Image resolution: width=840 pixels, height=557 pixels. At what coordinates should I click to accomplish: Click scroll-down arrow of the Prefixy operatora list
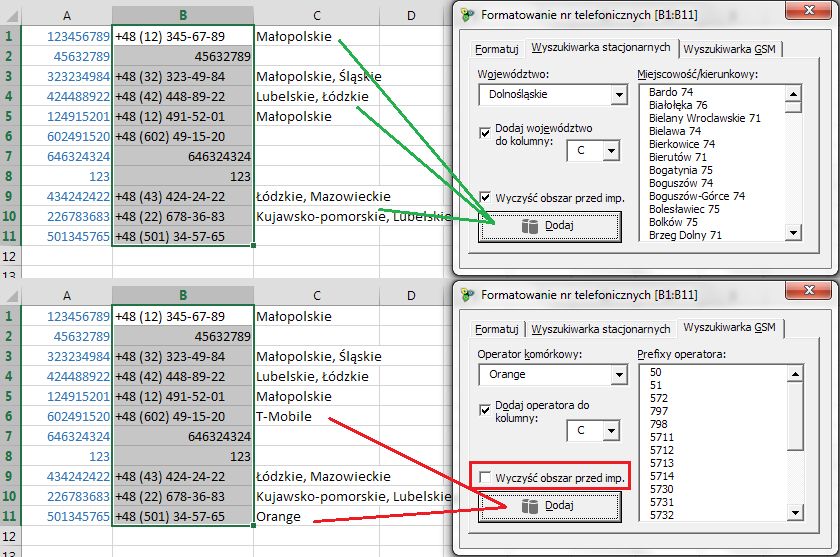point(796,513)
